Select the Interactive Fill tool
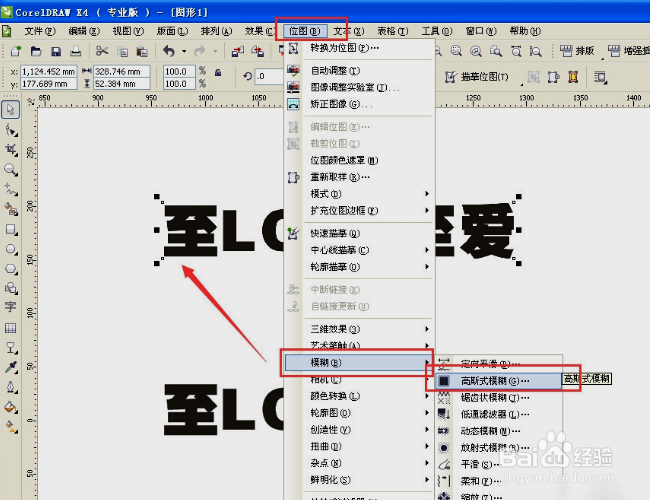This screenshot has width=650, height=500. (x=10, y=426)
